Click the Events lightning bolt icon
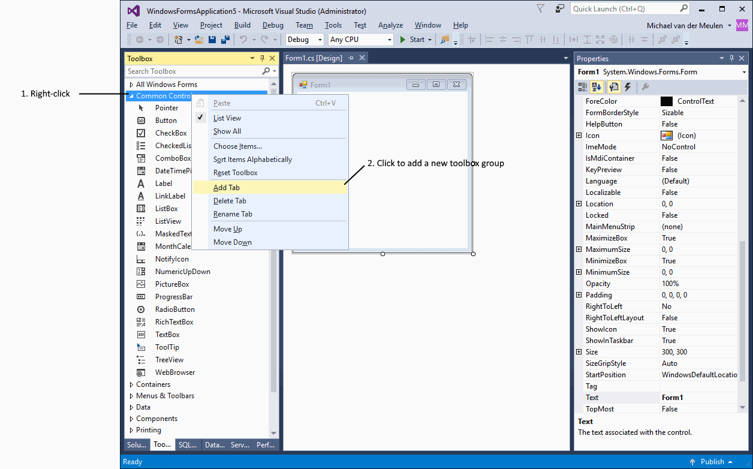Image resolution: width=753 pixels, height=469 pixels. point(628,87)
